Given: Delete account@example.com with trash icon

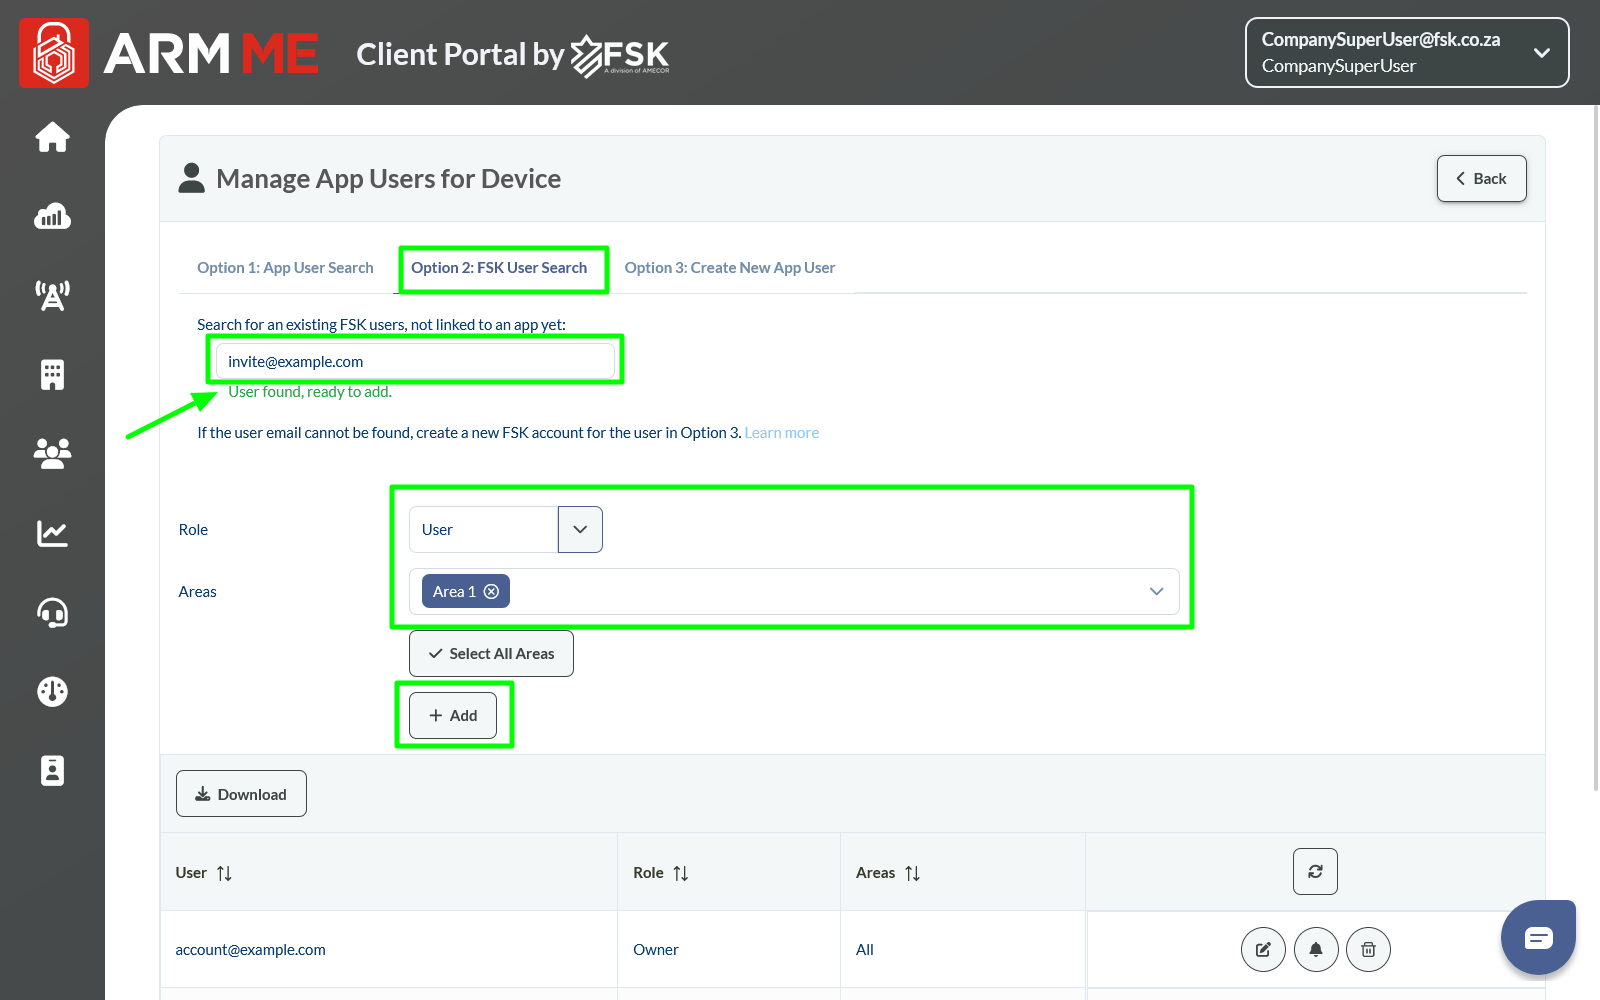Looking at the screenshot, I should [x=1368, y=950].
